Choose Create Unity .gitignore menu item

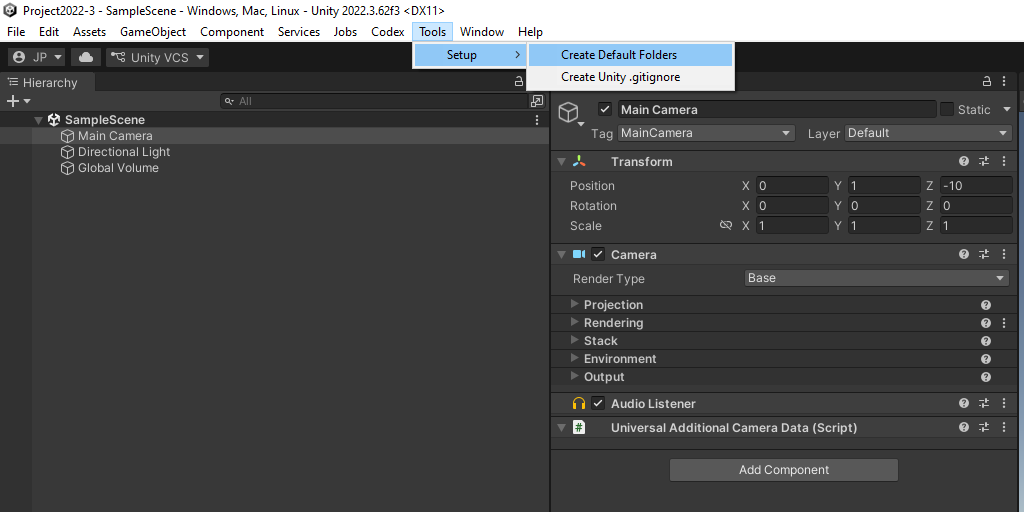tap(620, 77)
